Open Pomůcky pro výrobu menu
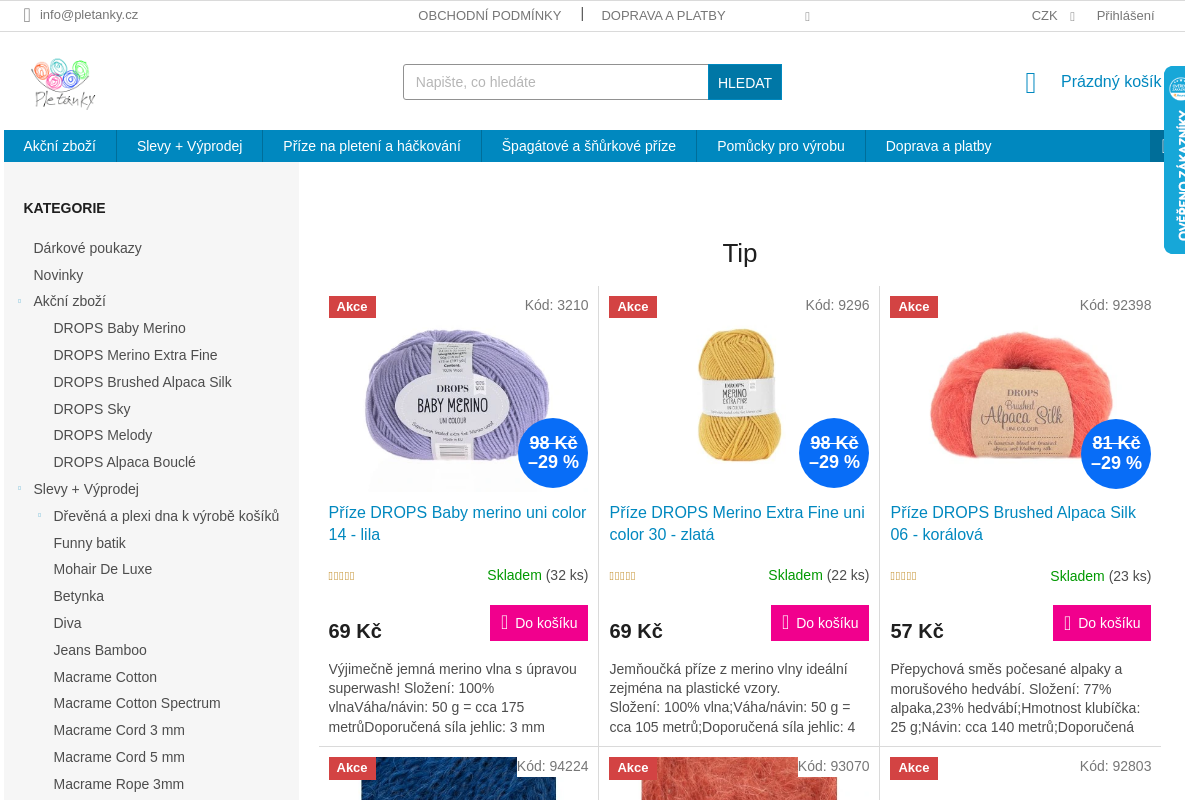This screenshot has height=800, width=1200. [781, 146]
